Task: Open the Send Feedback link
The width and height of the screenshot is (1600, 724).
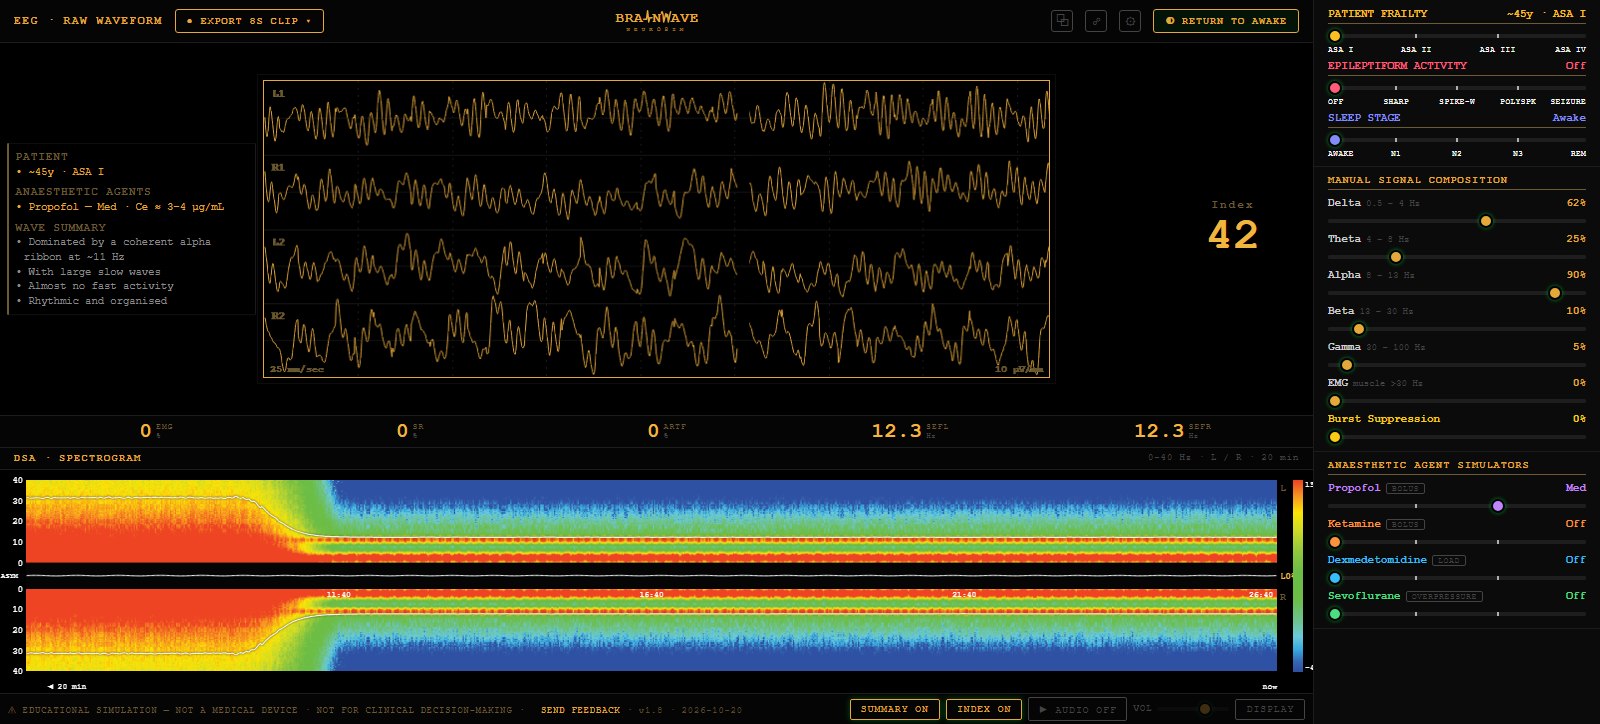Action: click(x=580, y=710)
